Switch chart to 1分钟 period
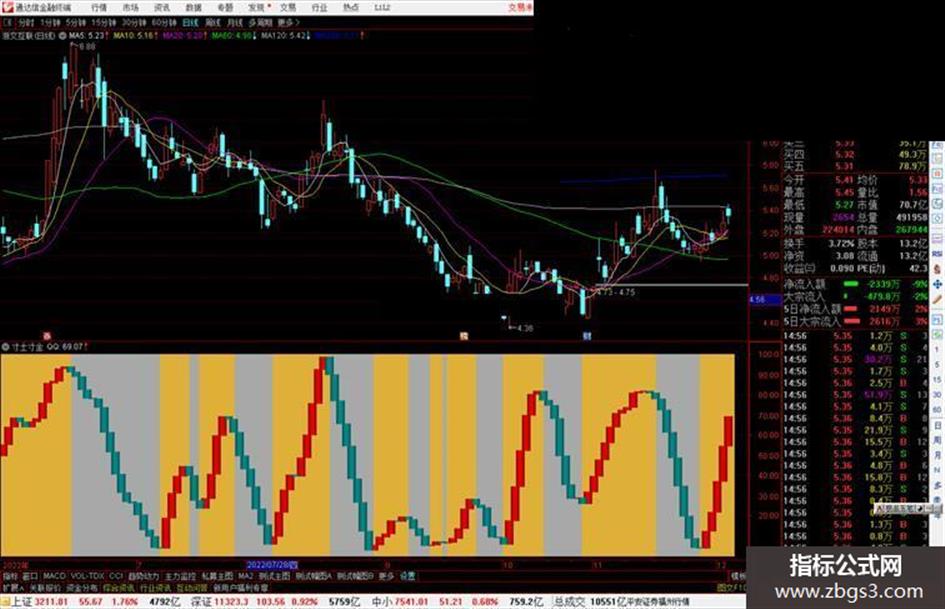 point(50,22)
